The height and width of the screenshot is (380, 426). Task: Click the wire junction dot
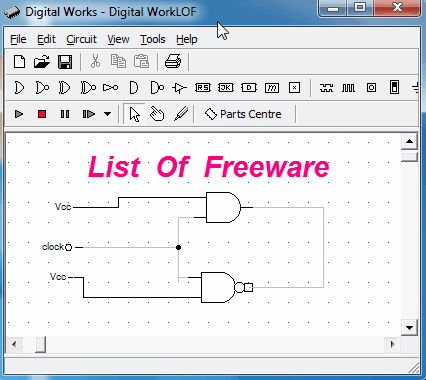[x=178, y=247]
